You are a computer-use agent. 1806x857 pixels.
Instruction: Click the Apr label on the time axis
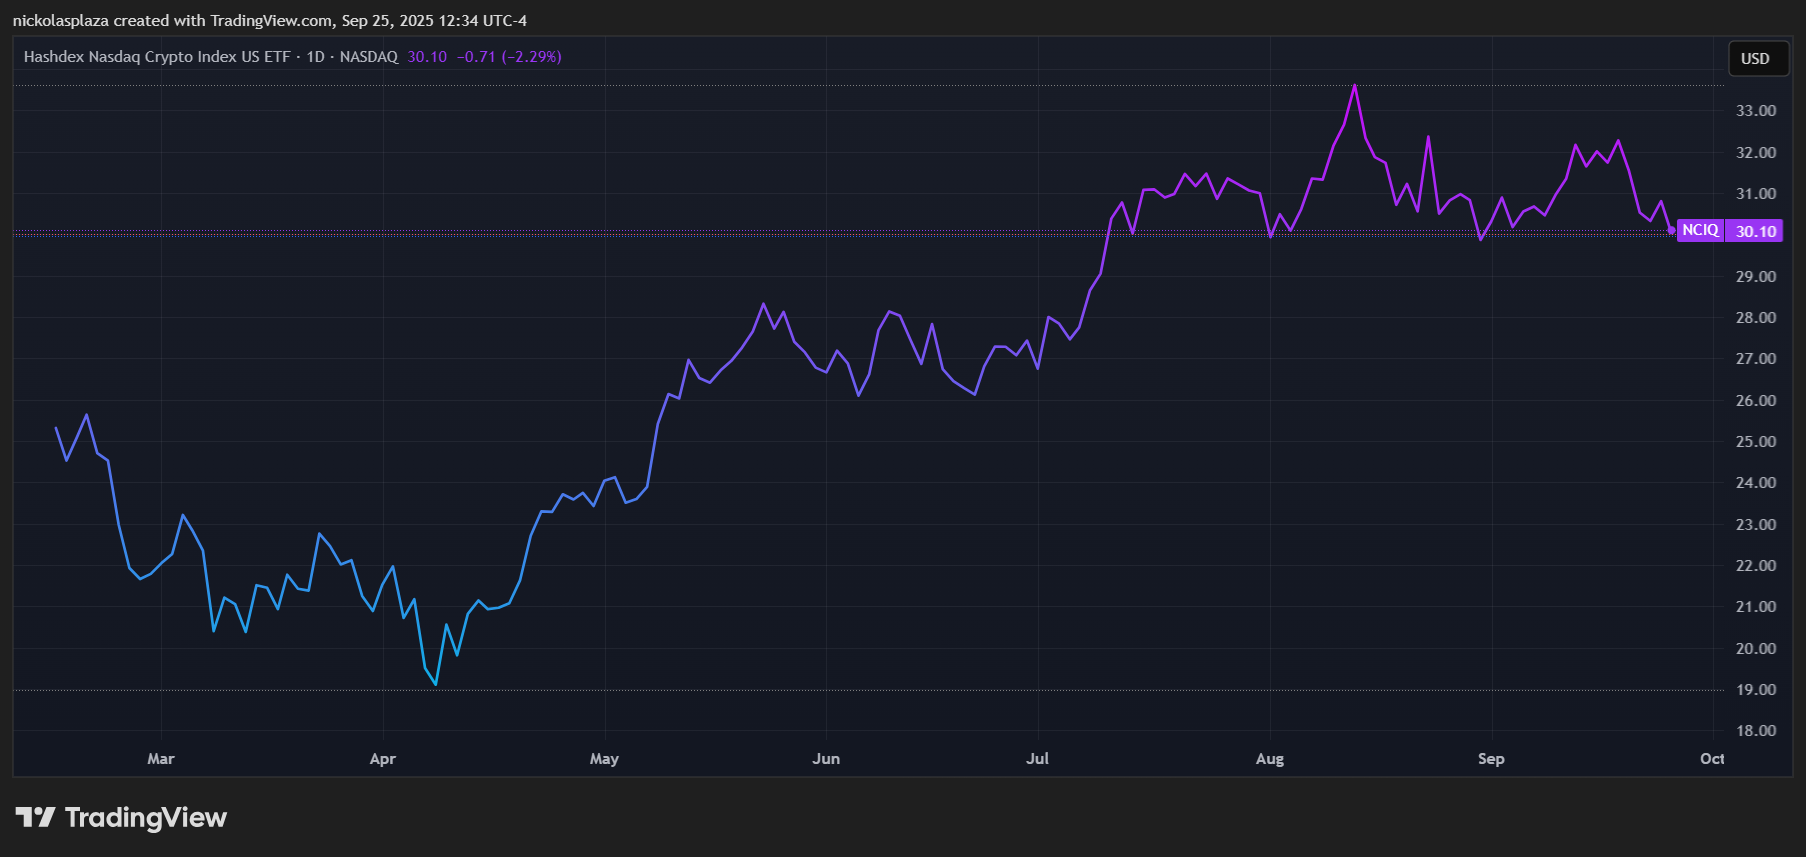pyautogui.click(x=382, y=759)
